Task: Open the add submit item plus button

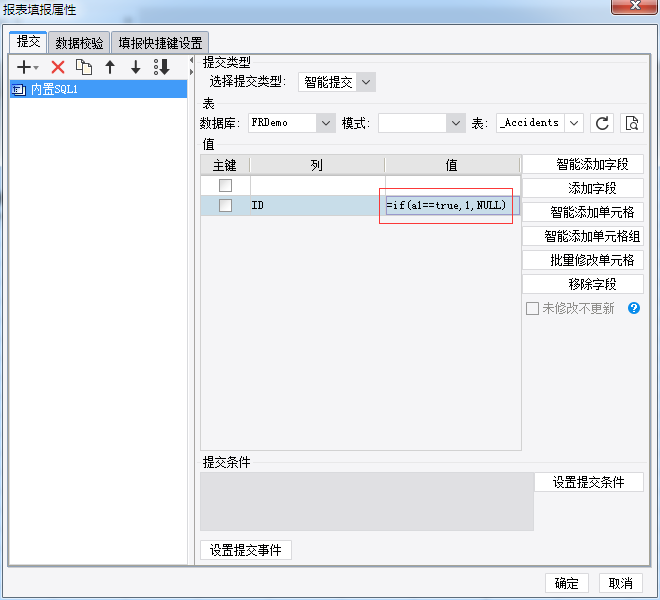Action: point(27,67)
